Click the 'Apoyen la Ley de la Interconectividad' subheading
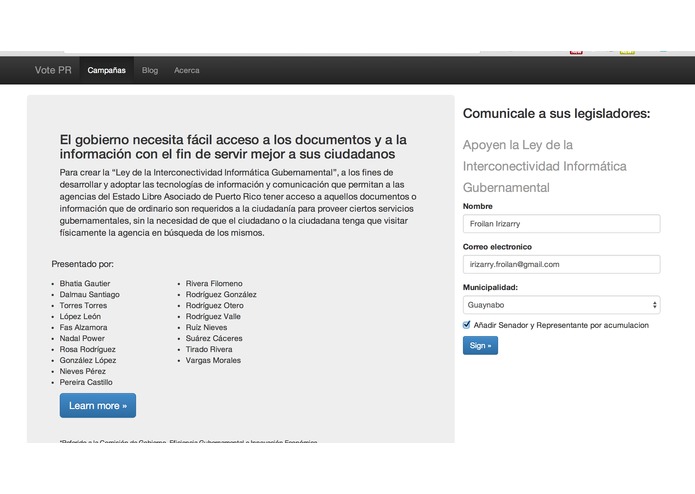Viewport: 695px width, 494px height. pyautogui.click(x=545, y=166)
